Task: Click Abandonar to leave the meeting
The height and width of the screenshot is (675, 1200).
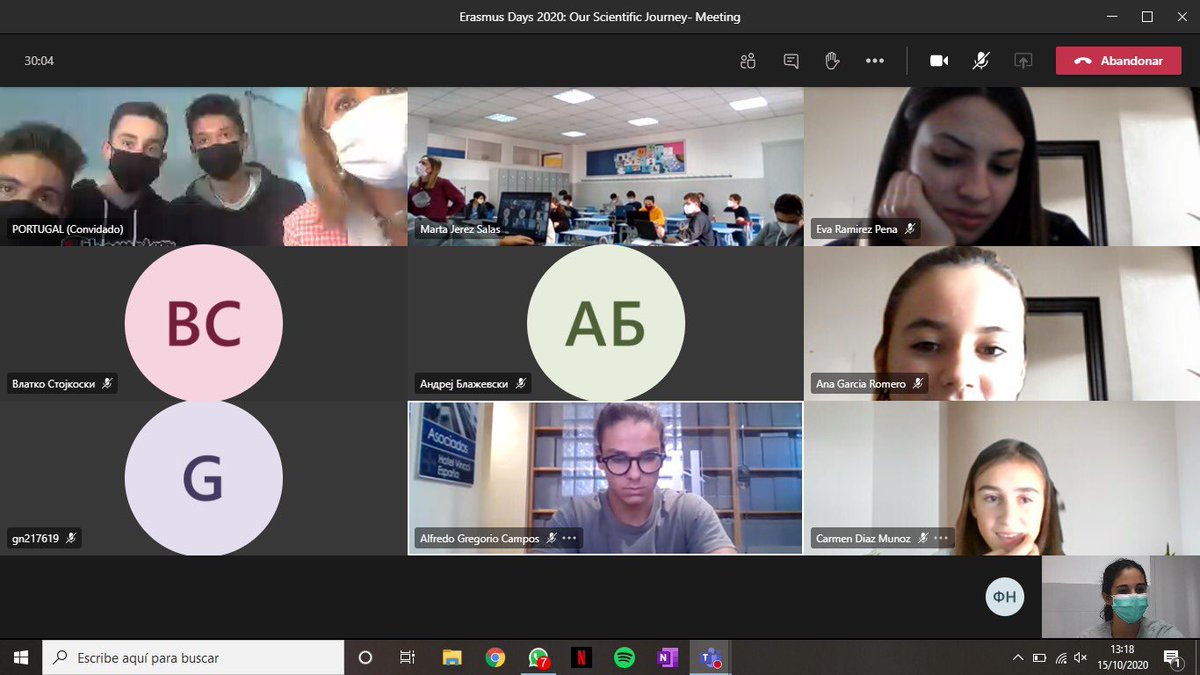Action: click(1118, 61)
